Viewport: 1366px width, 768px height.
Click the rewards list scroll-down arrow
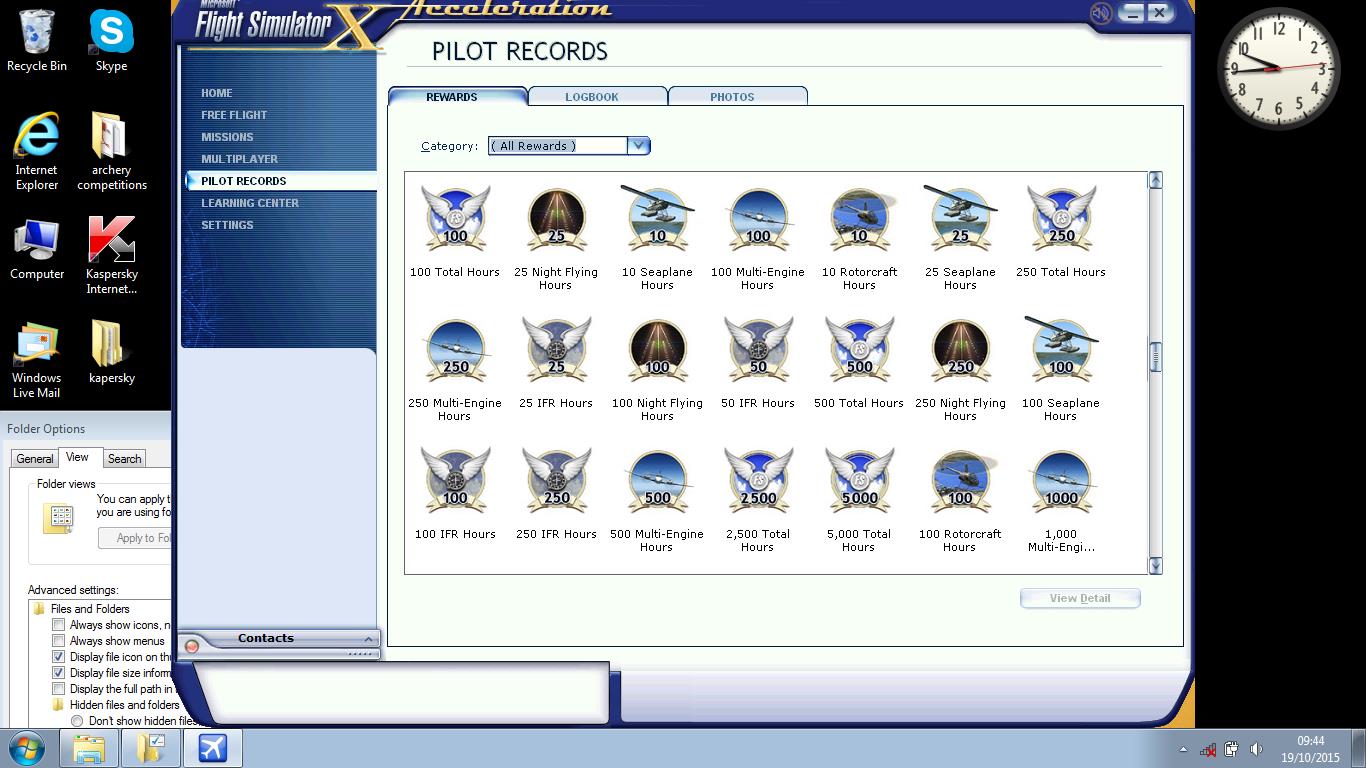click(x=1155, y=566)
